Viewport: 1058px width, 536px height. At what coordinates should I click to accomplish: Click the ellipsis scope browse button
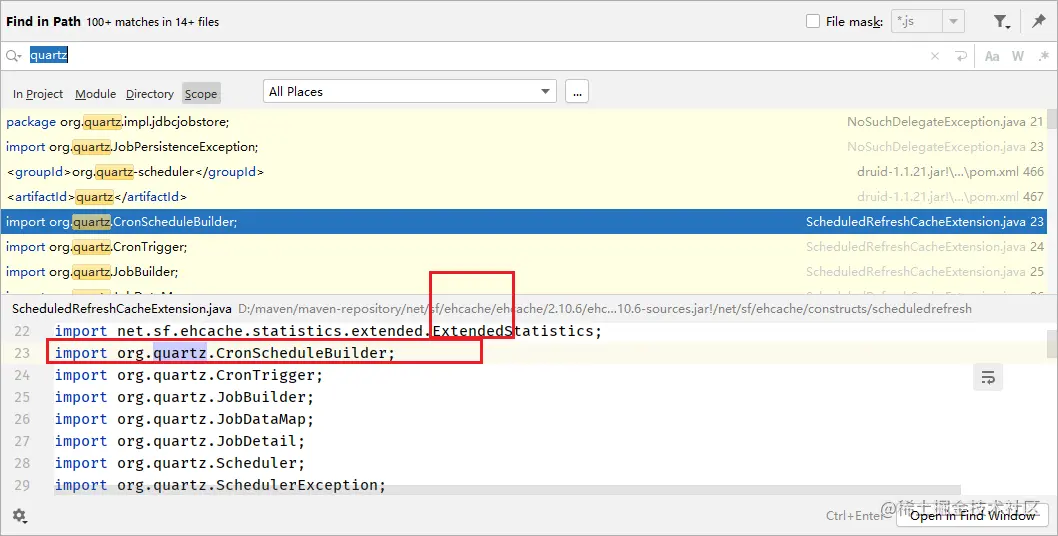(577, 92)
